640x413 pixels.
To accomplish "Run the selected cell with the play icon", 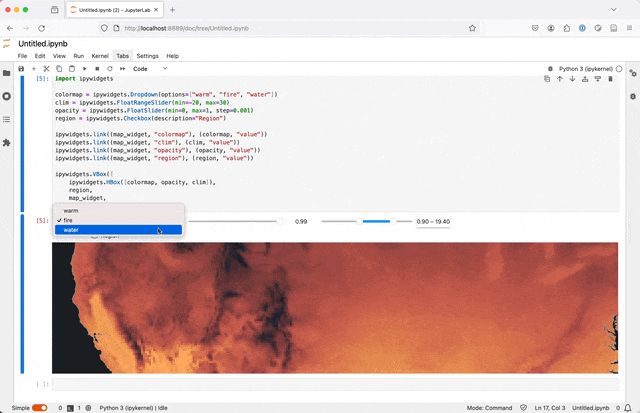I will 84,69.
